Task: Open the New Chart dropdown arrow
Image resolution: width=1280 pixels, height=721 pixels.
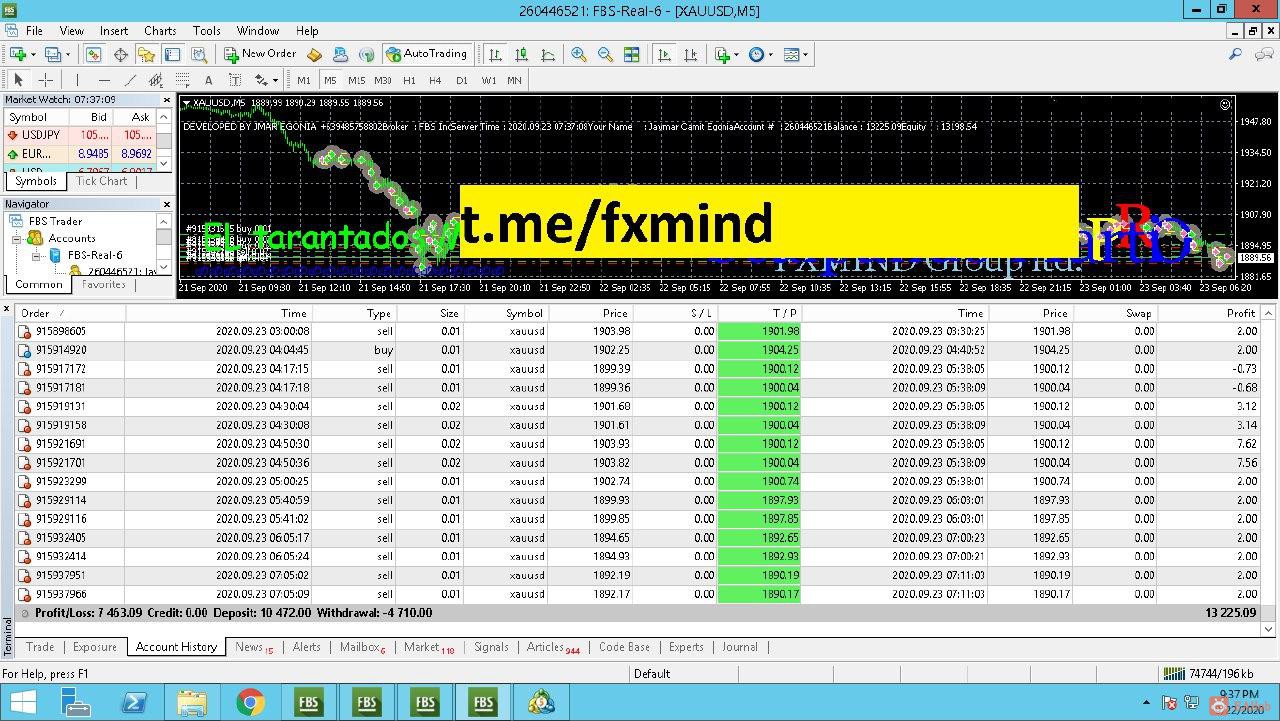Action: [x=33, y=54]
